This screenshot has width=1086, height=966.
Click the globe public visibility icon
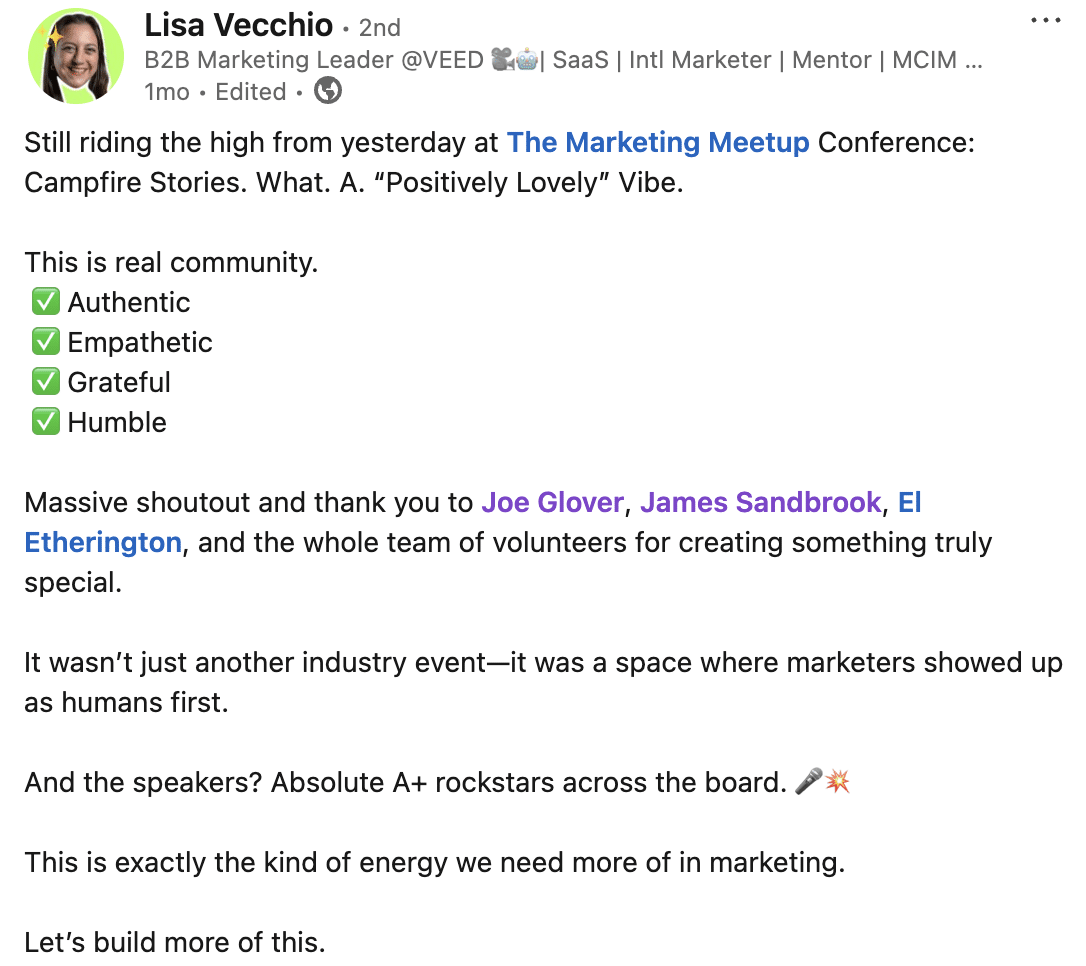[x=328, y=91]
